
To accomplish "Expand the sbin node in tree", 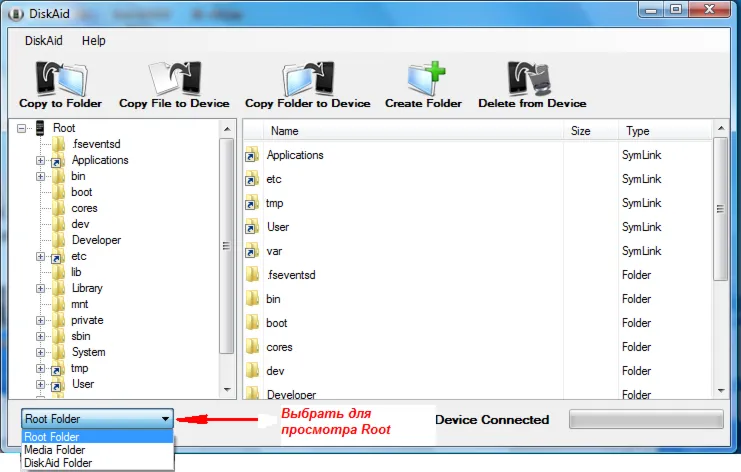I will tap(41, 336).
